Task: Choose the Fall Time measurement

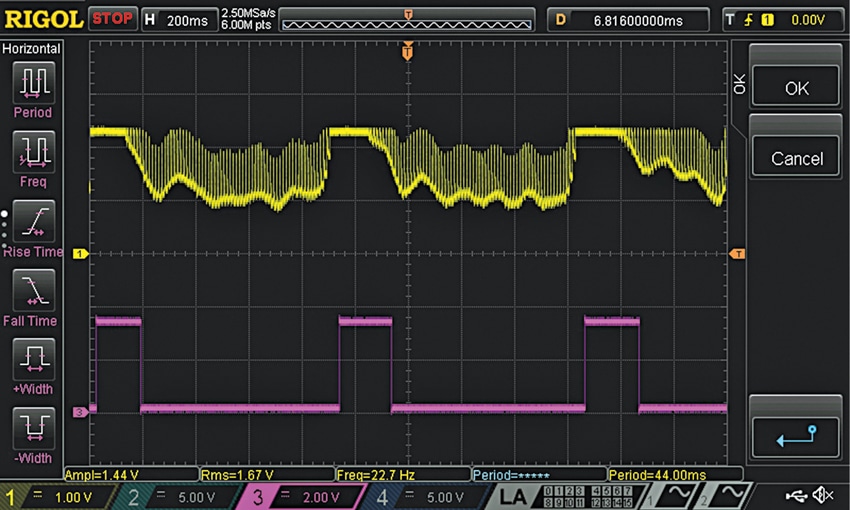Action: 33,290
